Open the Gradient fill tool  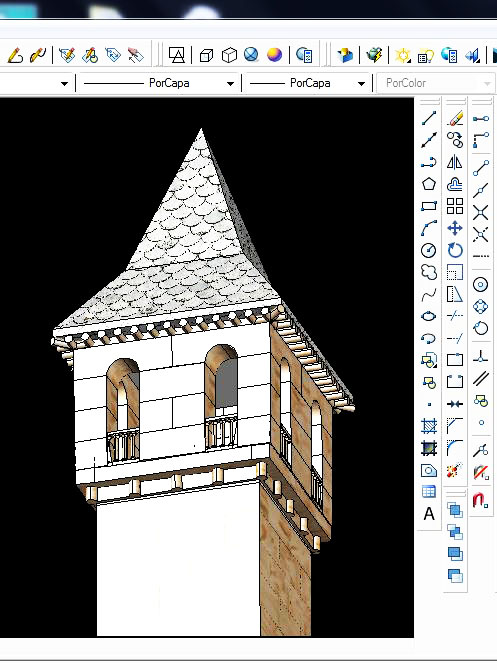pyautogui.click(x=429, y=448)
